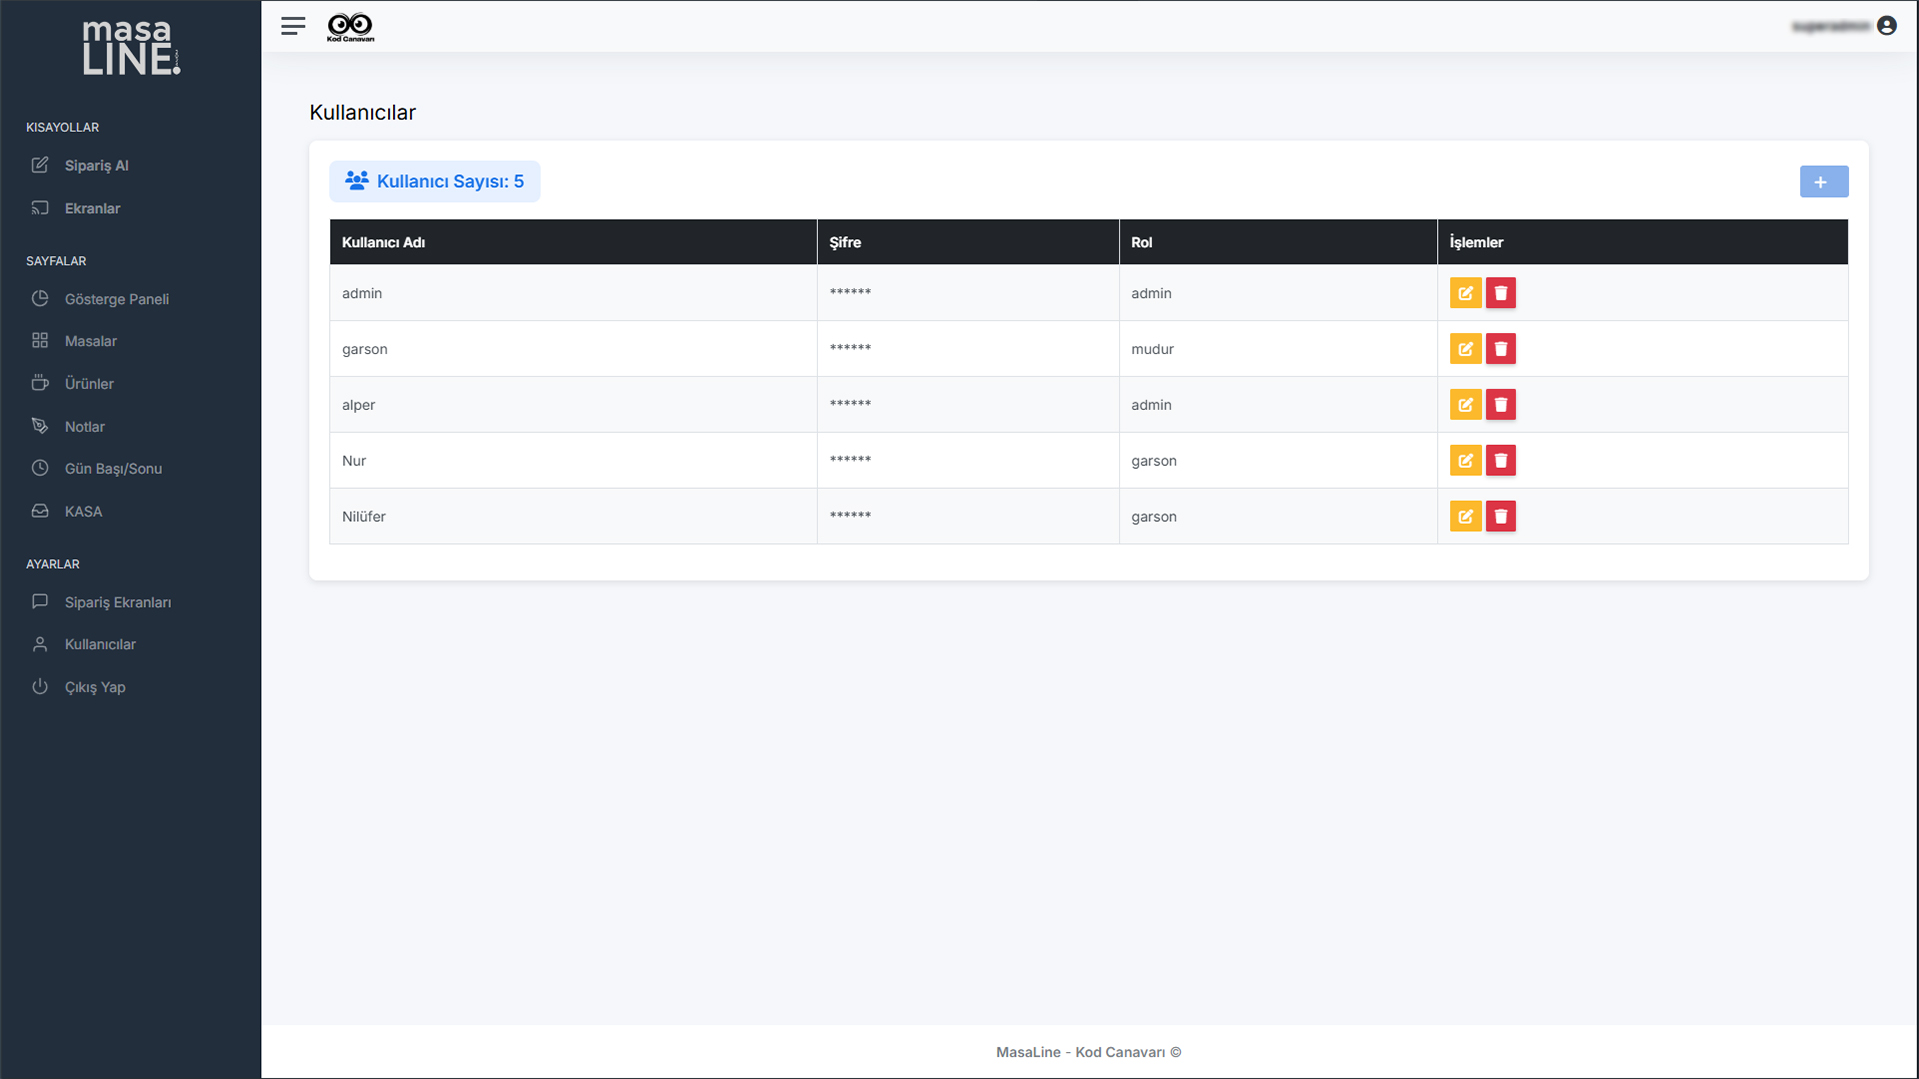Log out via Çıkış Yap
Image resolution: width=1919 pixels, height=1079 pixels.
click(95, 688)
